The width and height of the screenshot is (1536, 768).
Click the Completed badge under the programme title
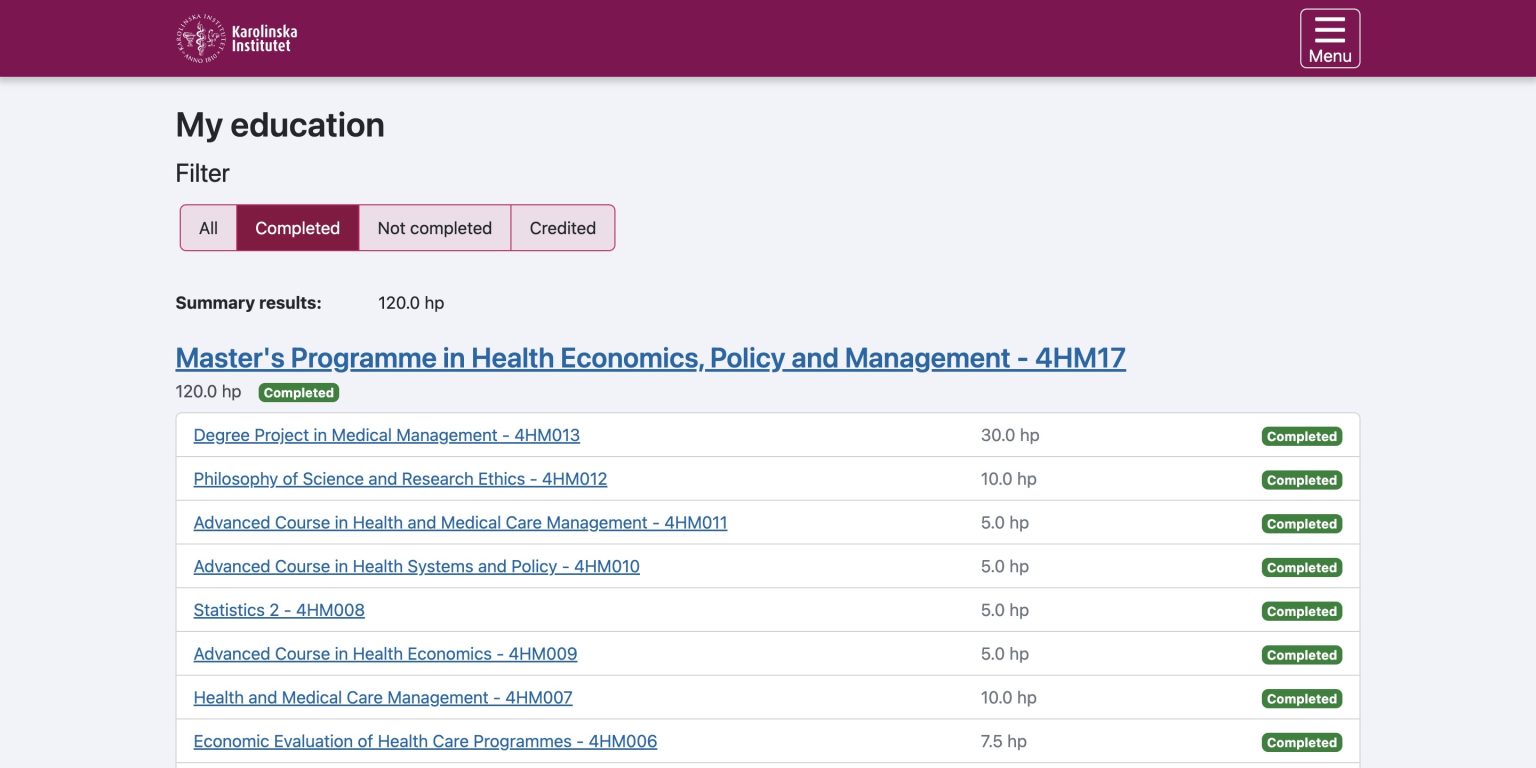(x=298, y=393)
